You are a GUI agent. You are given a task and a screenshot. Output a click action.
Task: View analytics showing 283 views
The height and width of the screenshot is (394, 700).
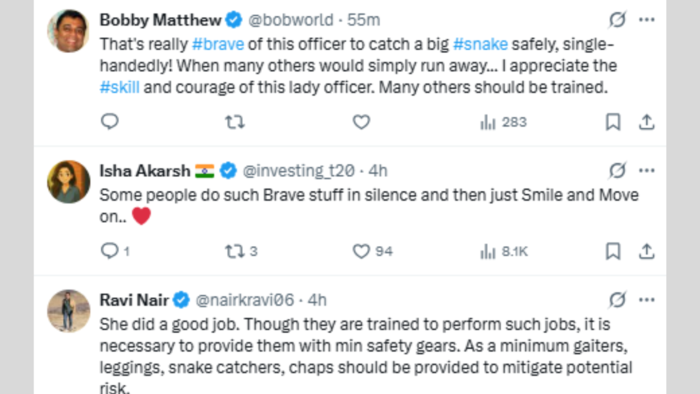point(503,122)
